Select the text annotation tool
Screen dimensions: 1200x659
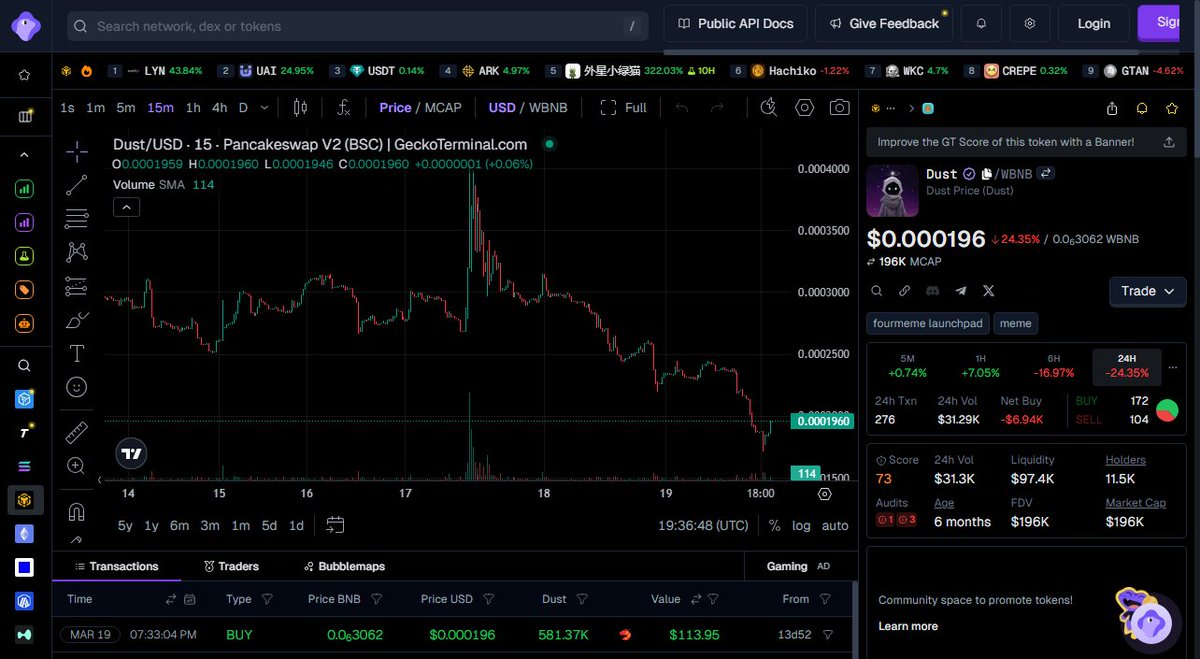(x=77, y=353)
